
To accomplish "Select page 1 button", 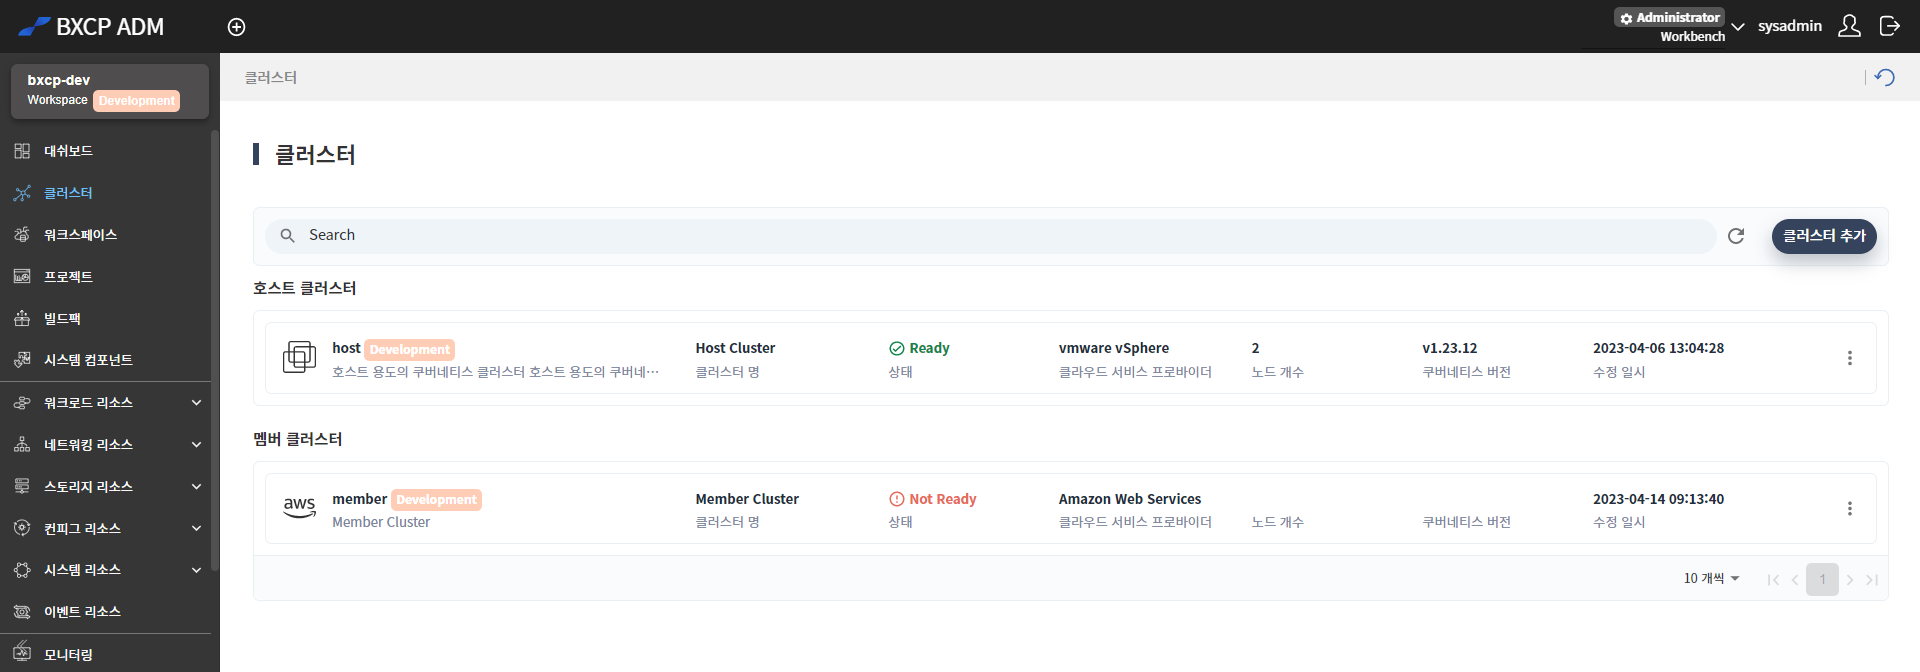I will [x=1822, y=579].
